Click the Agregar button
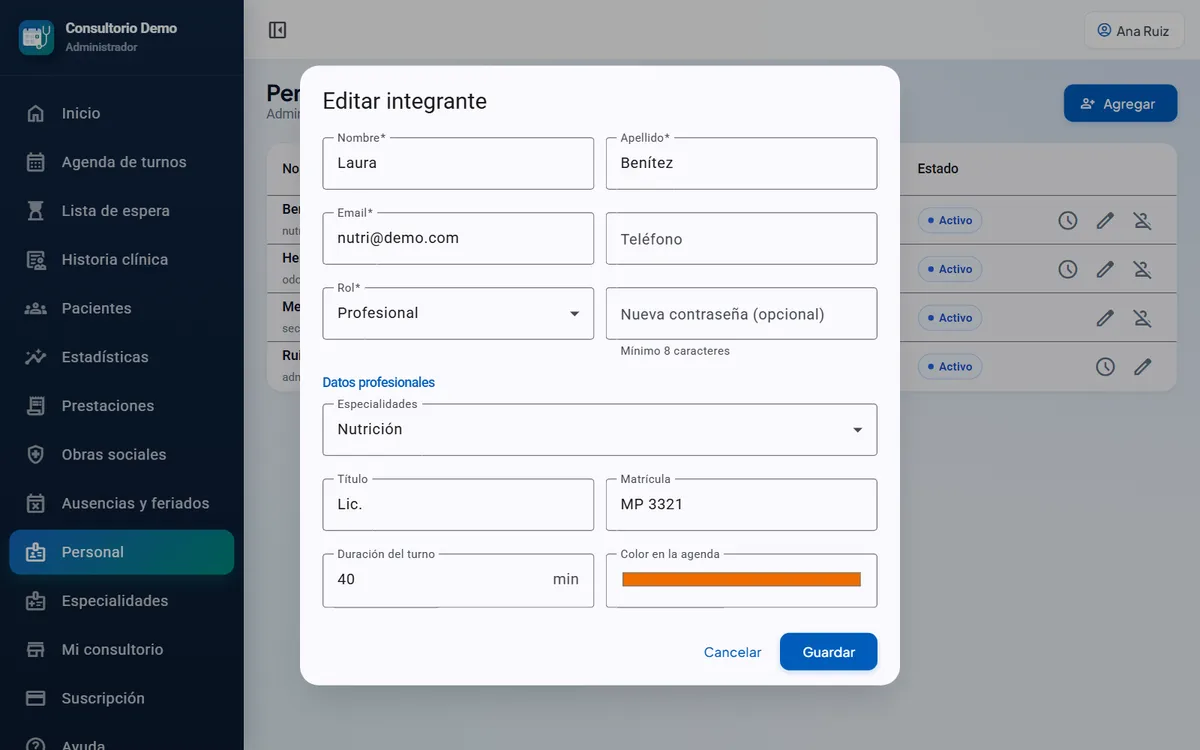This screenshot has height=750, width=1200. [1120, 104]
